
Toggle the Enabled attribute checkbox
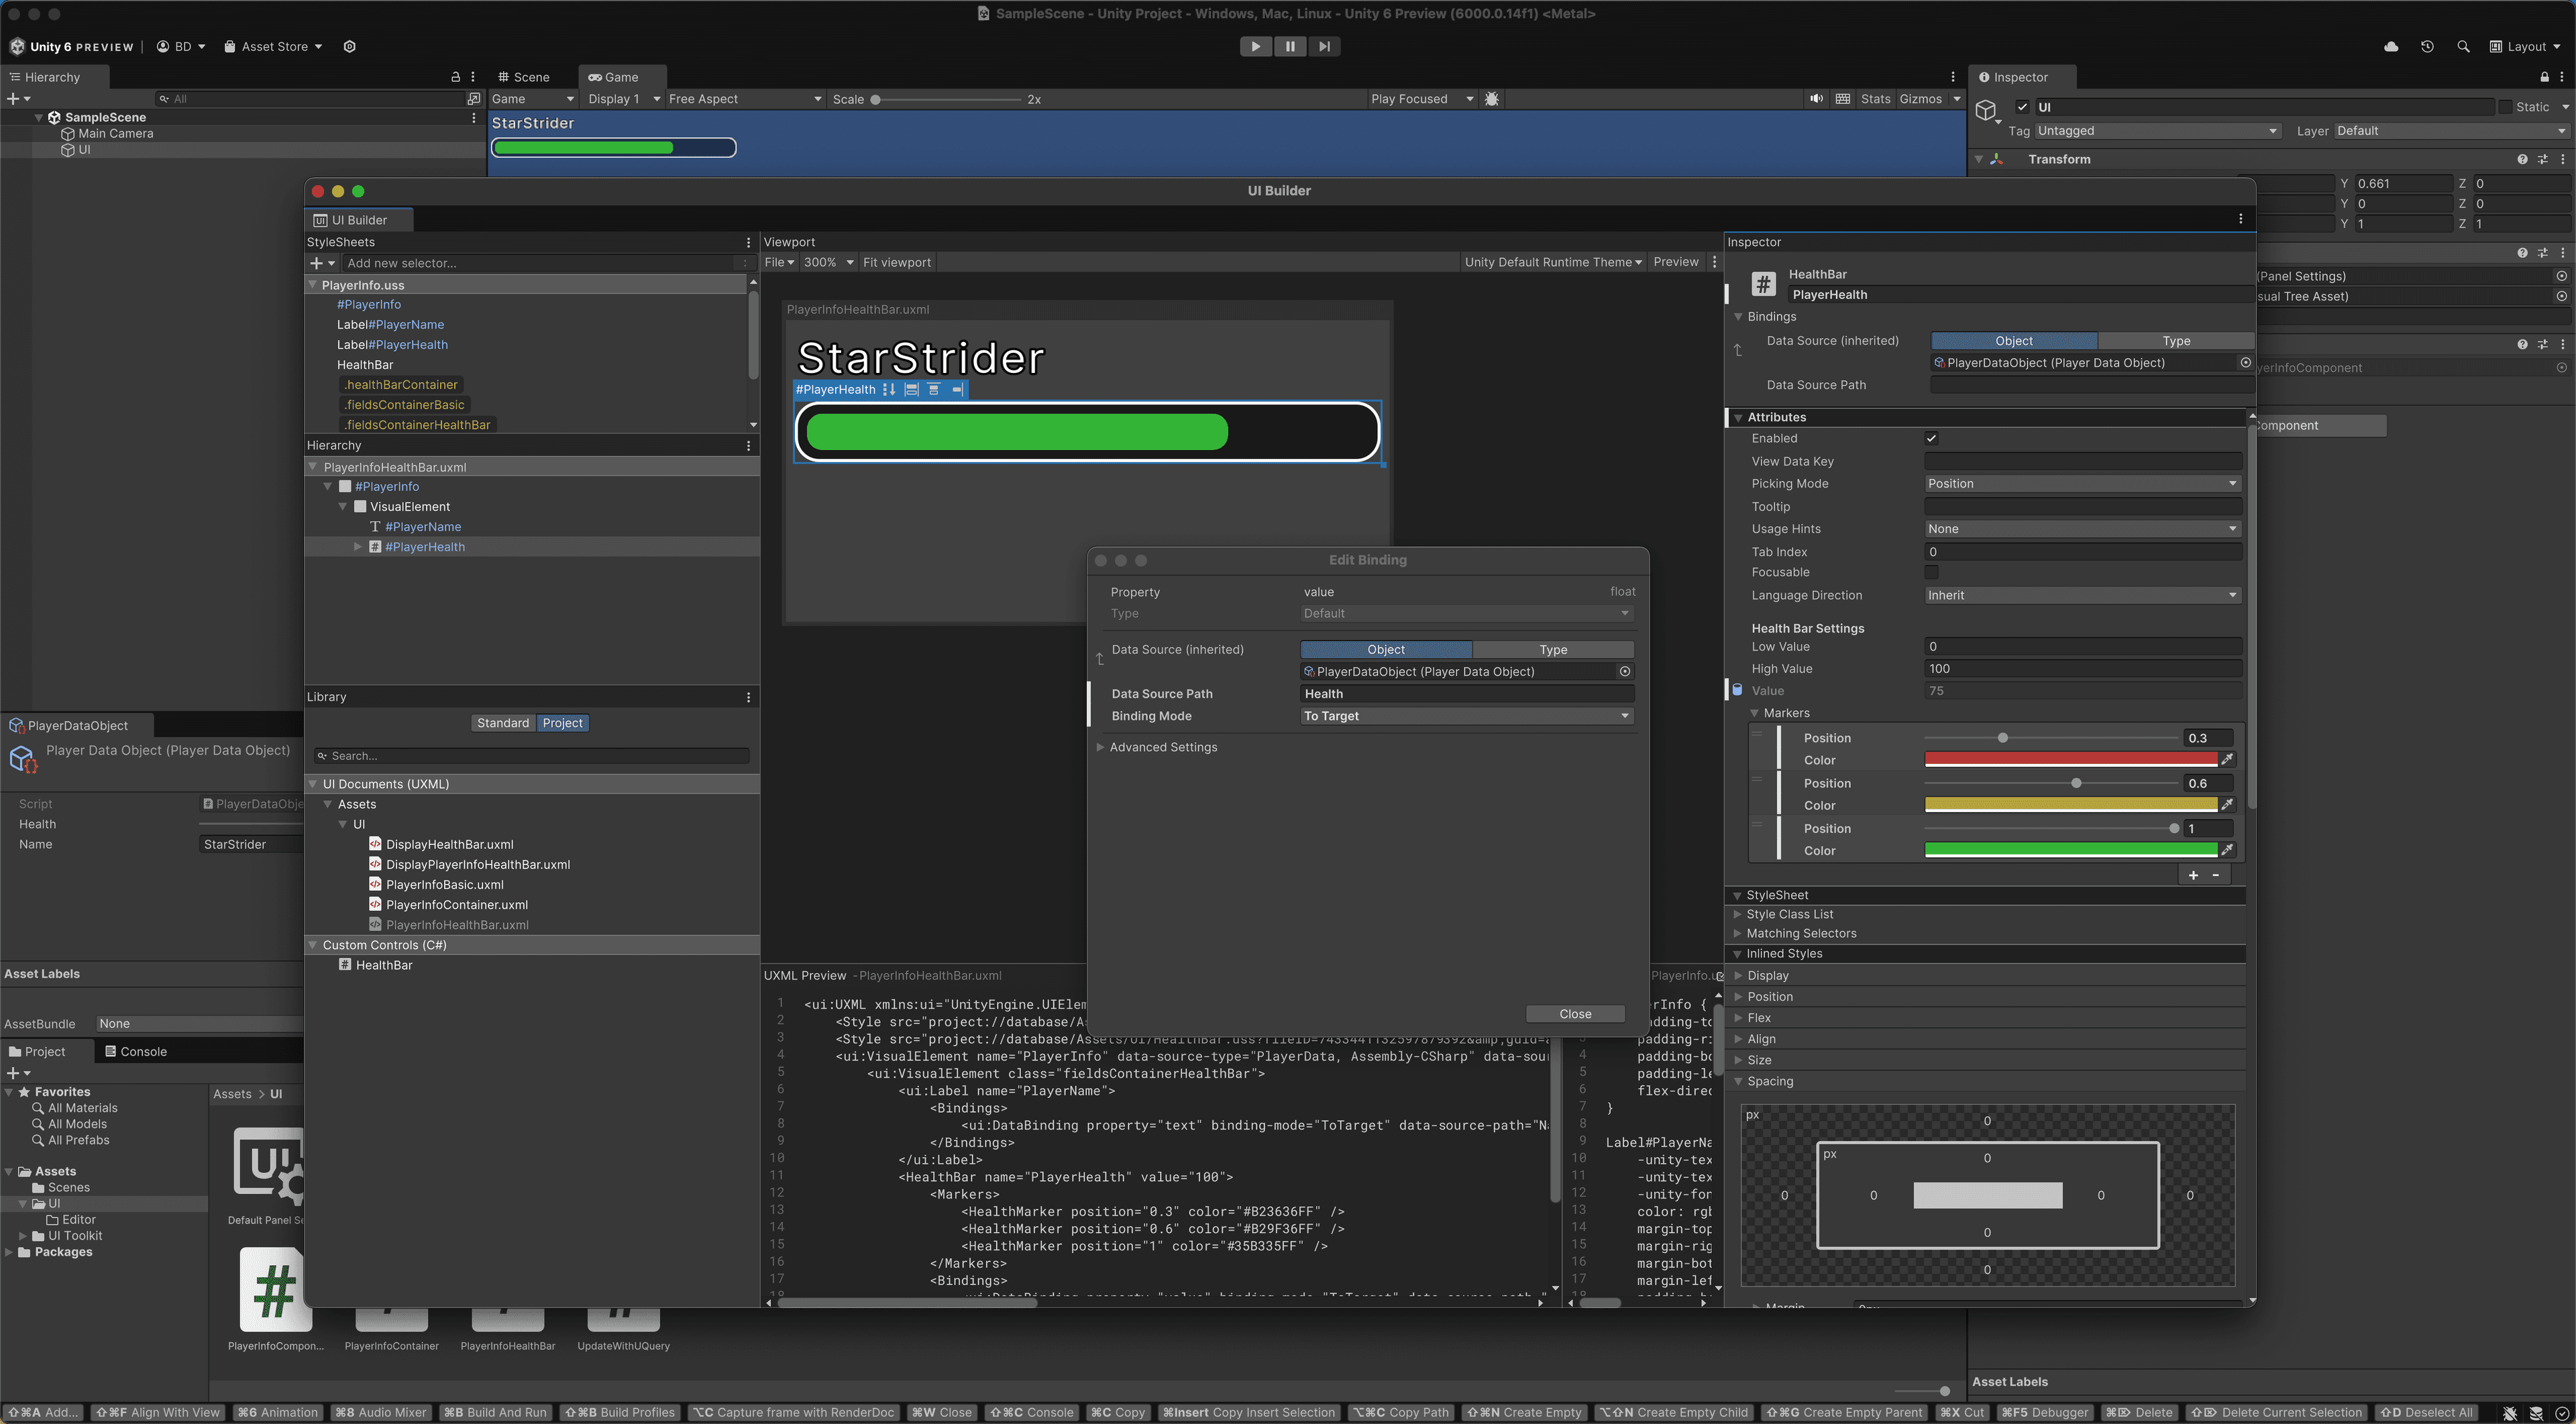click(x=1932, y=438)
